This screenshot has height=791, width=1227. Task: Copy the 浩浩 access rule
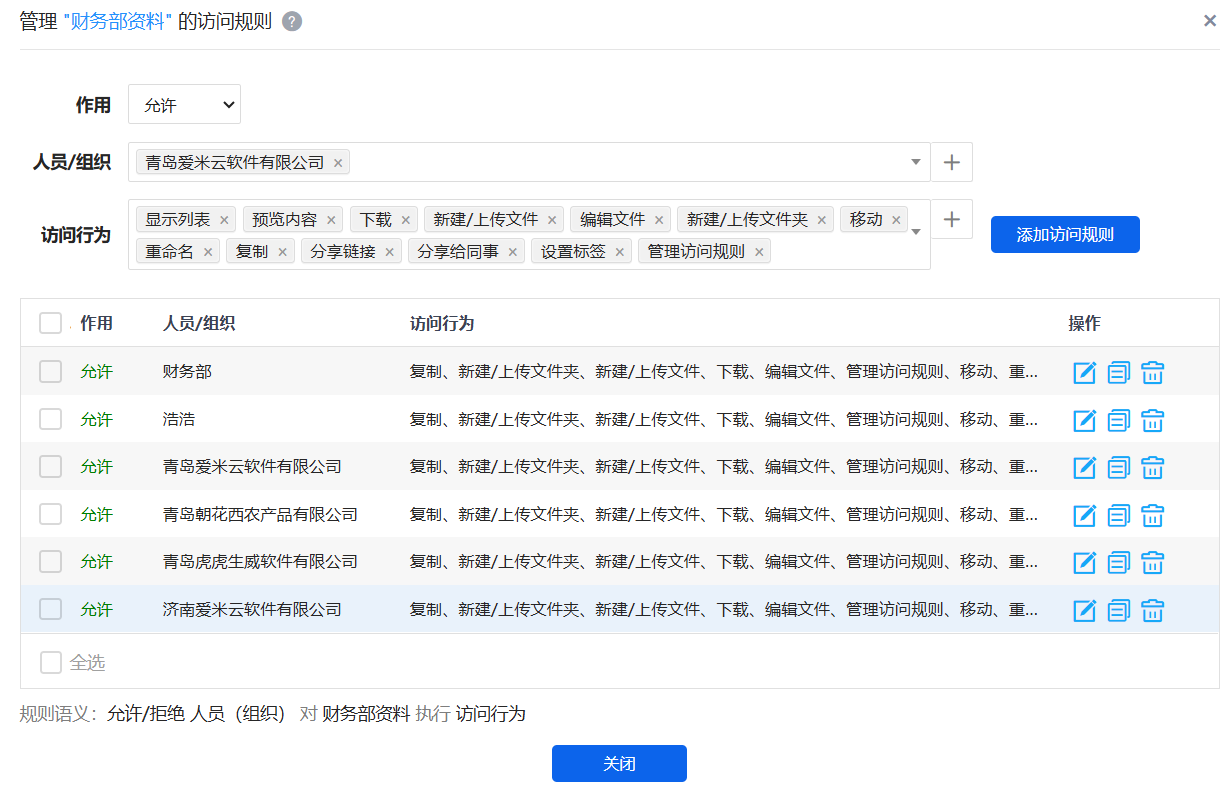tap(1118, 420)
